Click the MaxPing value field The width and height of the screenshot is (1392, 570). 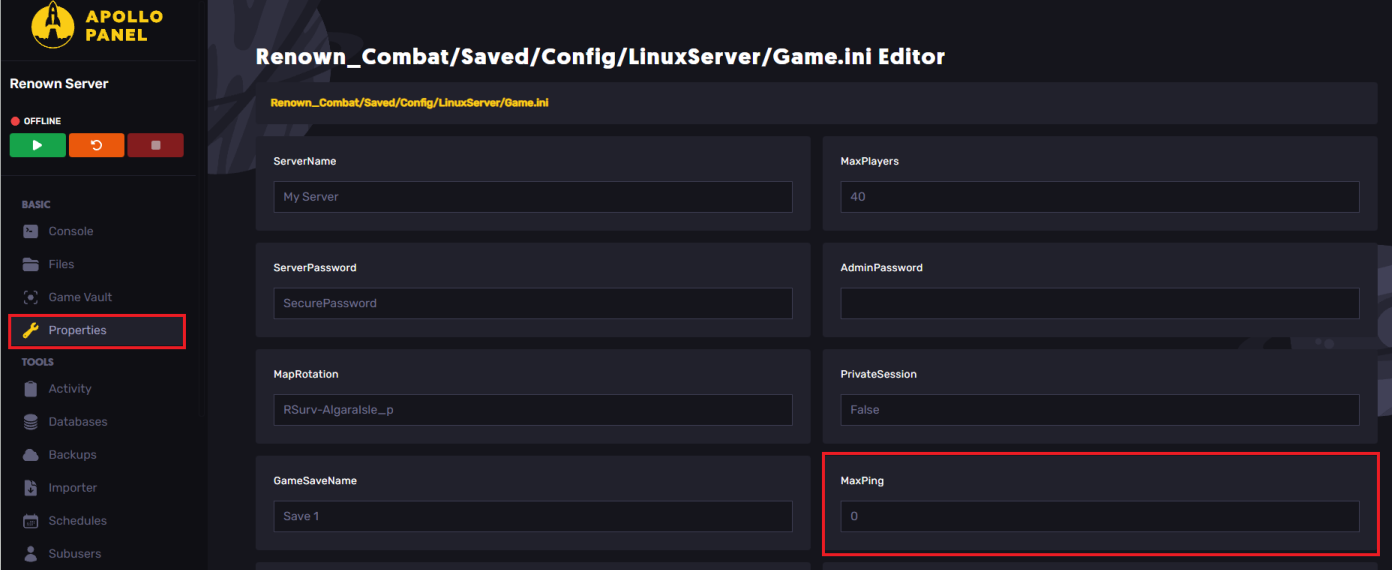point(1099,516)
